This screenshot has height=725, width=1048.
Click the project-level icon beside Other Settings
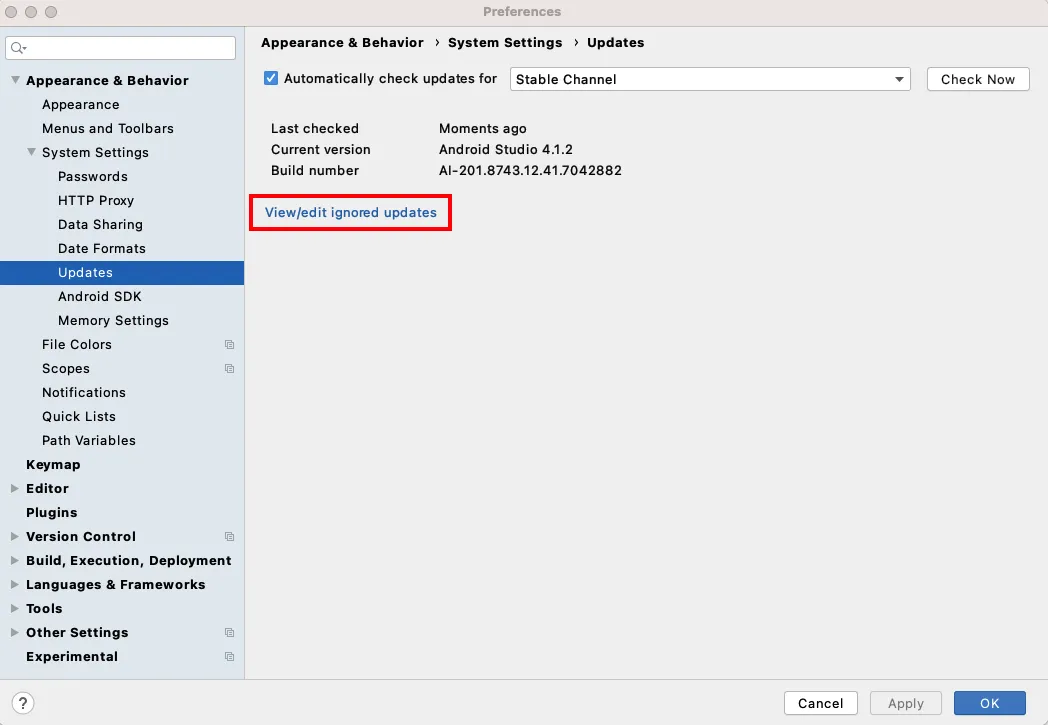click(229, 633)
